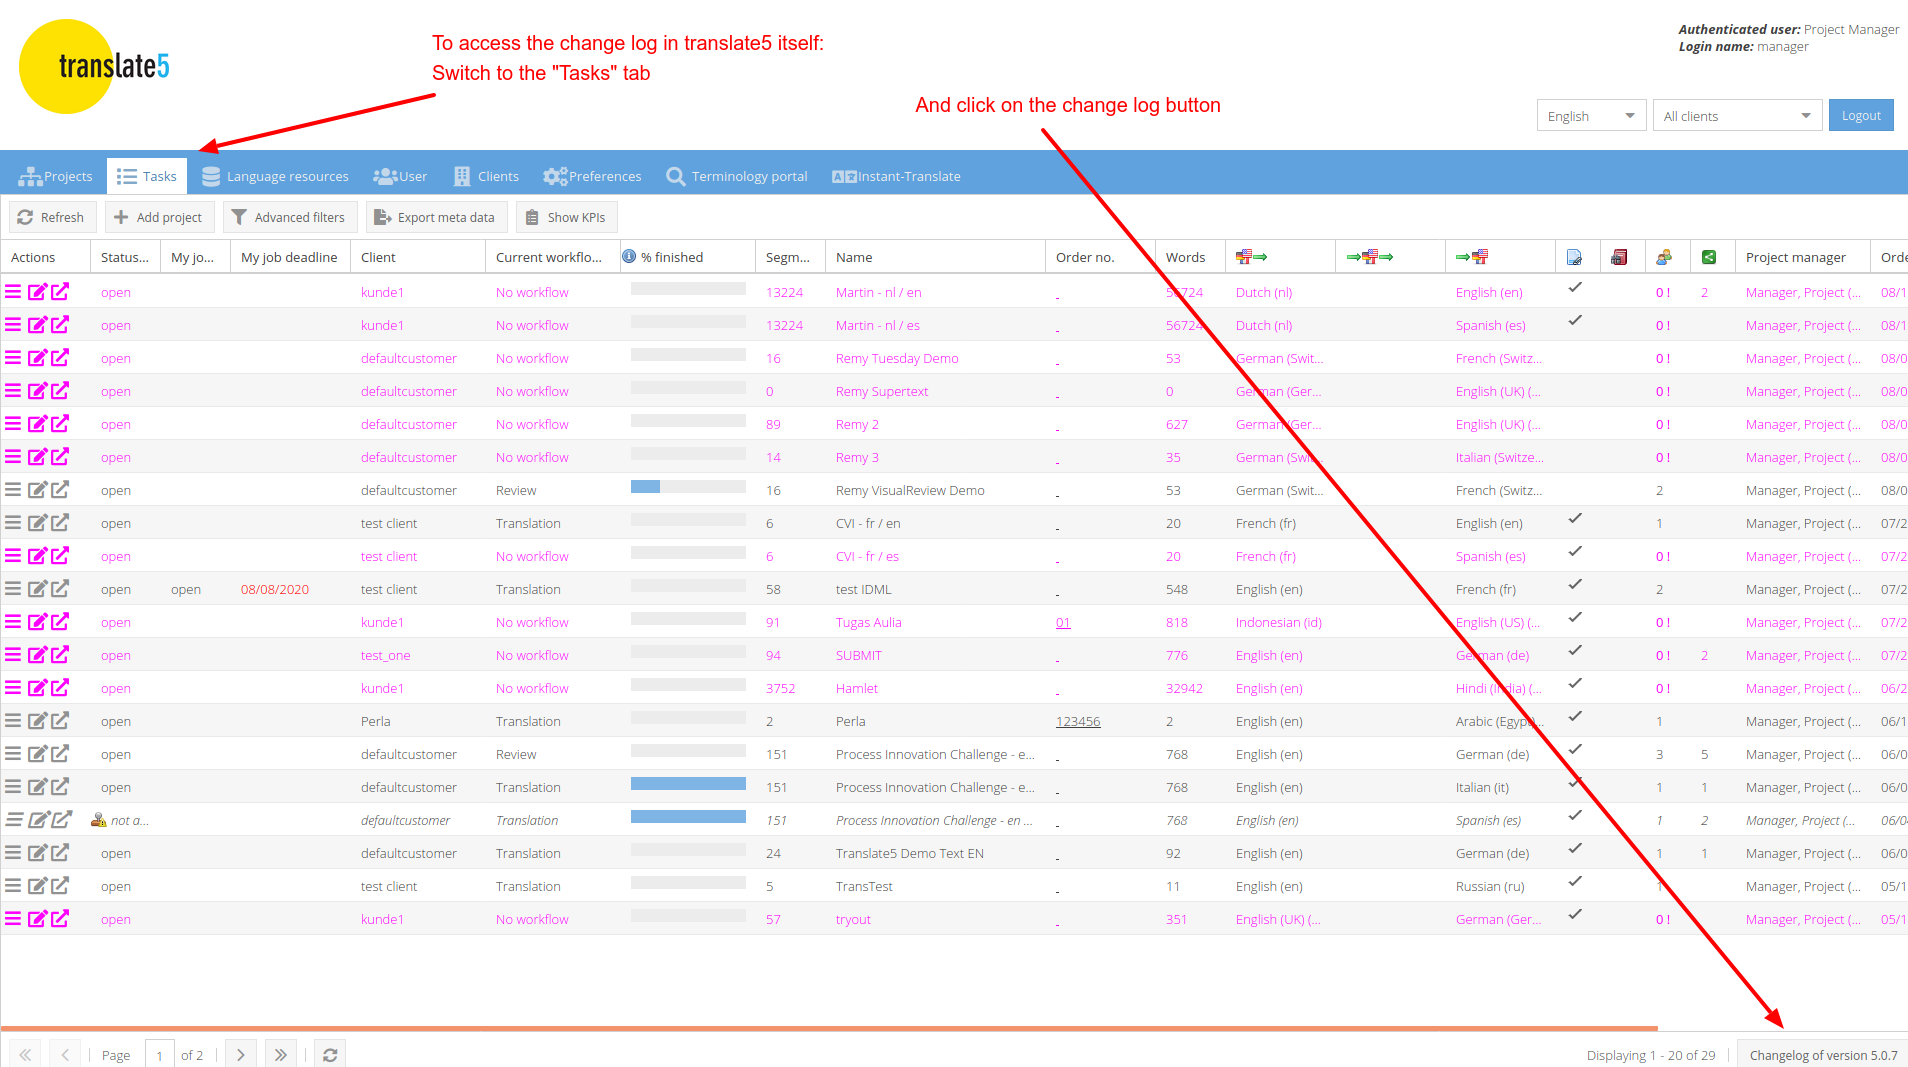
Task: Click the target language flag column header
Action: pos(1472,257)
